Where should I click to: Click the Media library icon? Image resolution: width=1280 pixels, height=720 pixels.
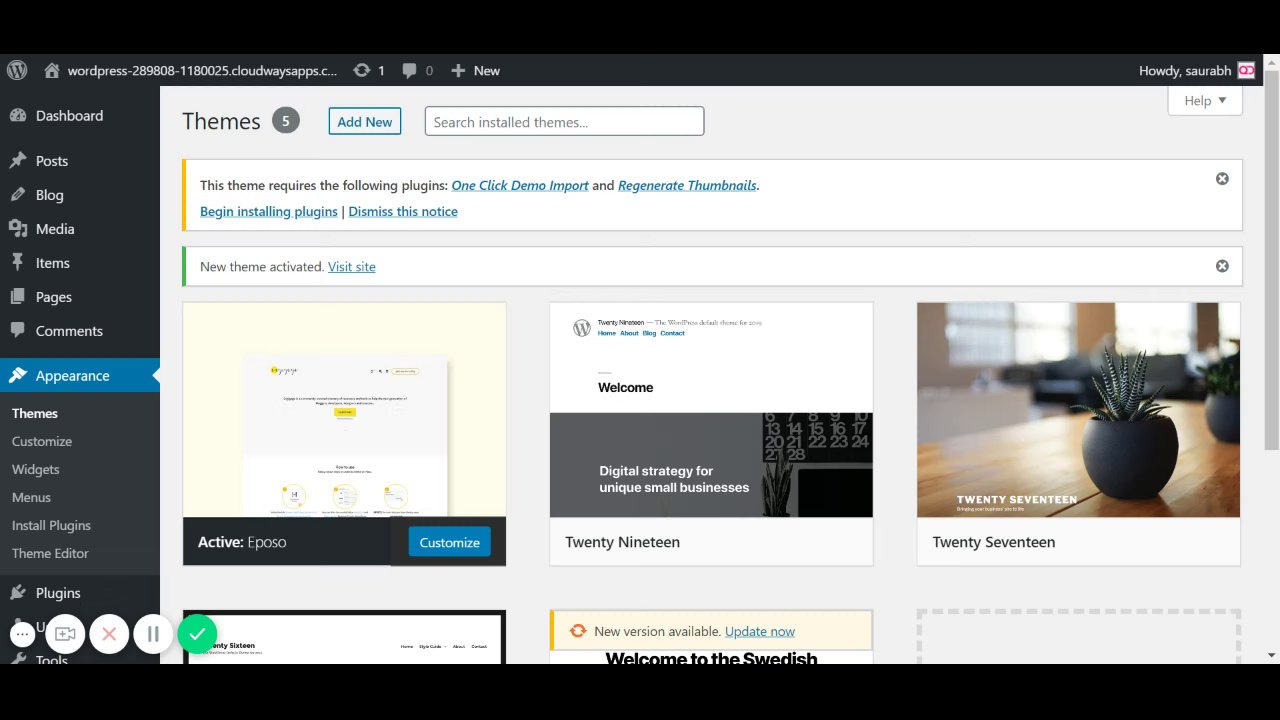(18, 228)
